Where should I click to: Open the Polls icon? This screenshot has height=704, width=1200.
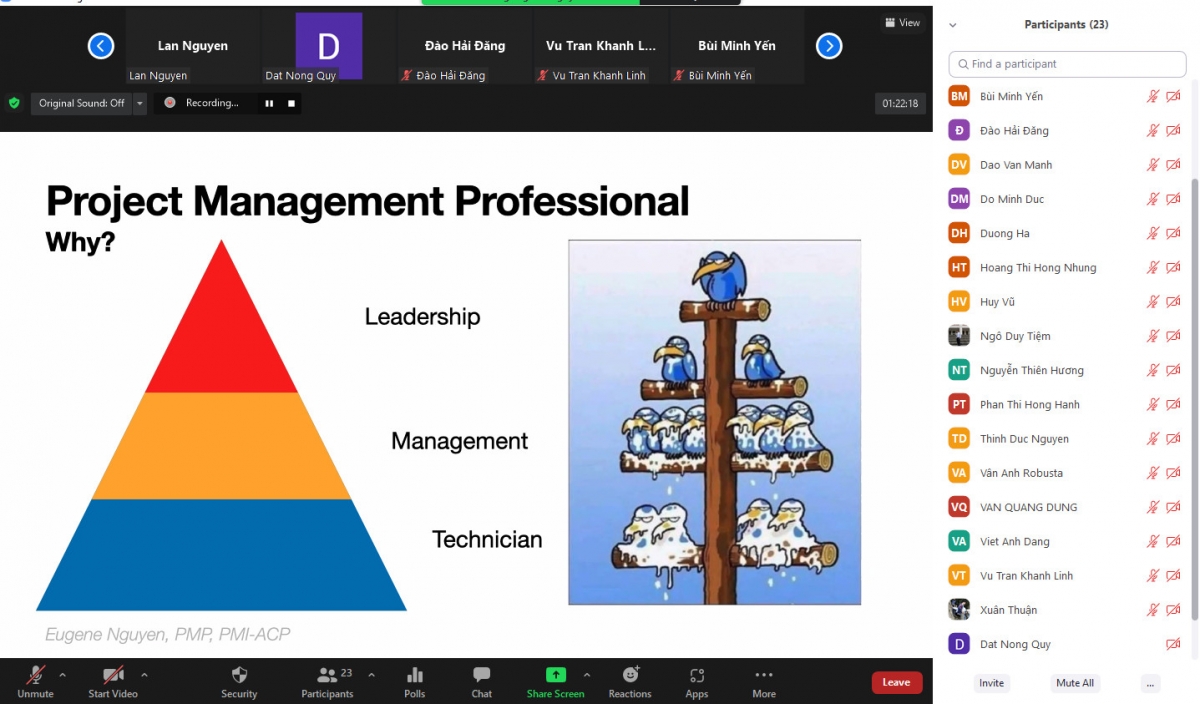point(415,675)
